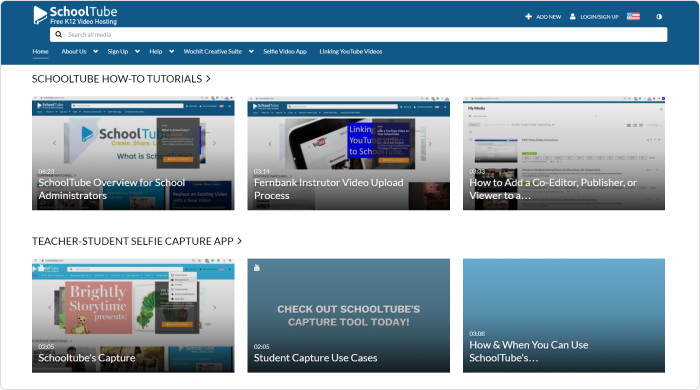Viewport: 700px width, 390px height.
Task: Open Schooltube's Capture video thumbnail
Action: click(x=133, y=315)
